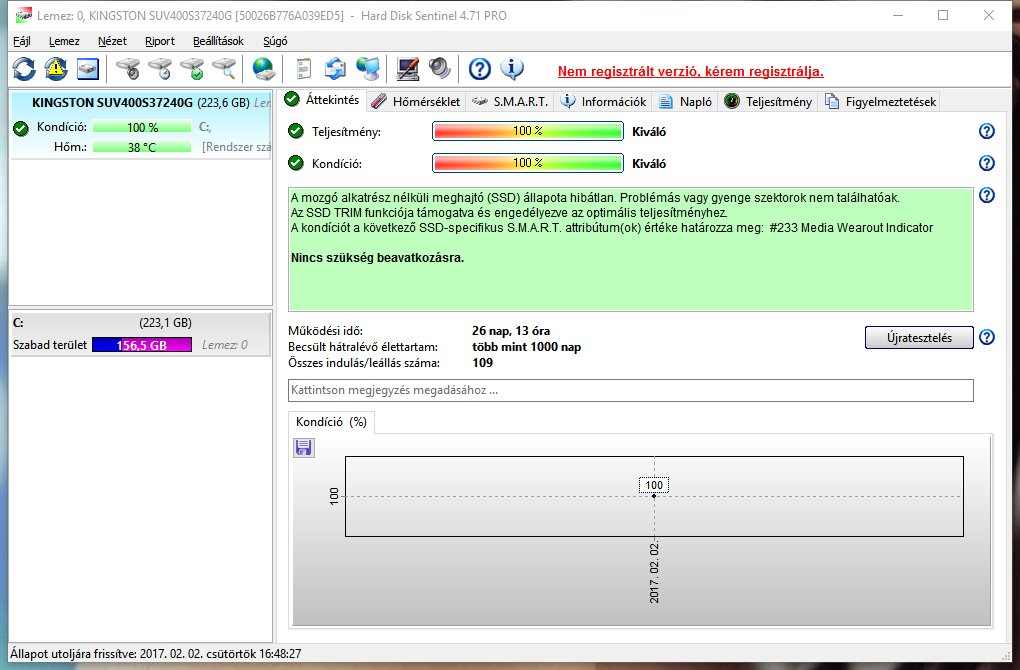This screenshot has height=670, width=1020.
Task: Open the Beállítások menu
Action: (x=218, y=41)
